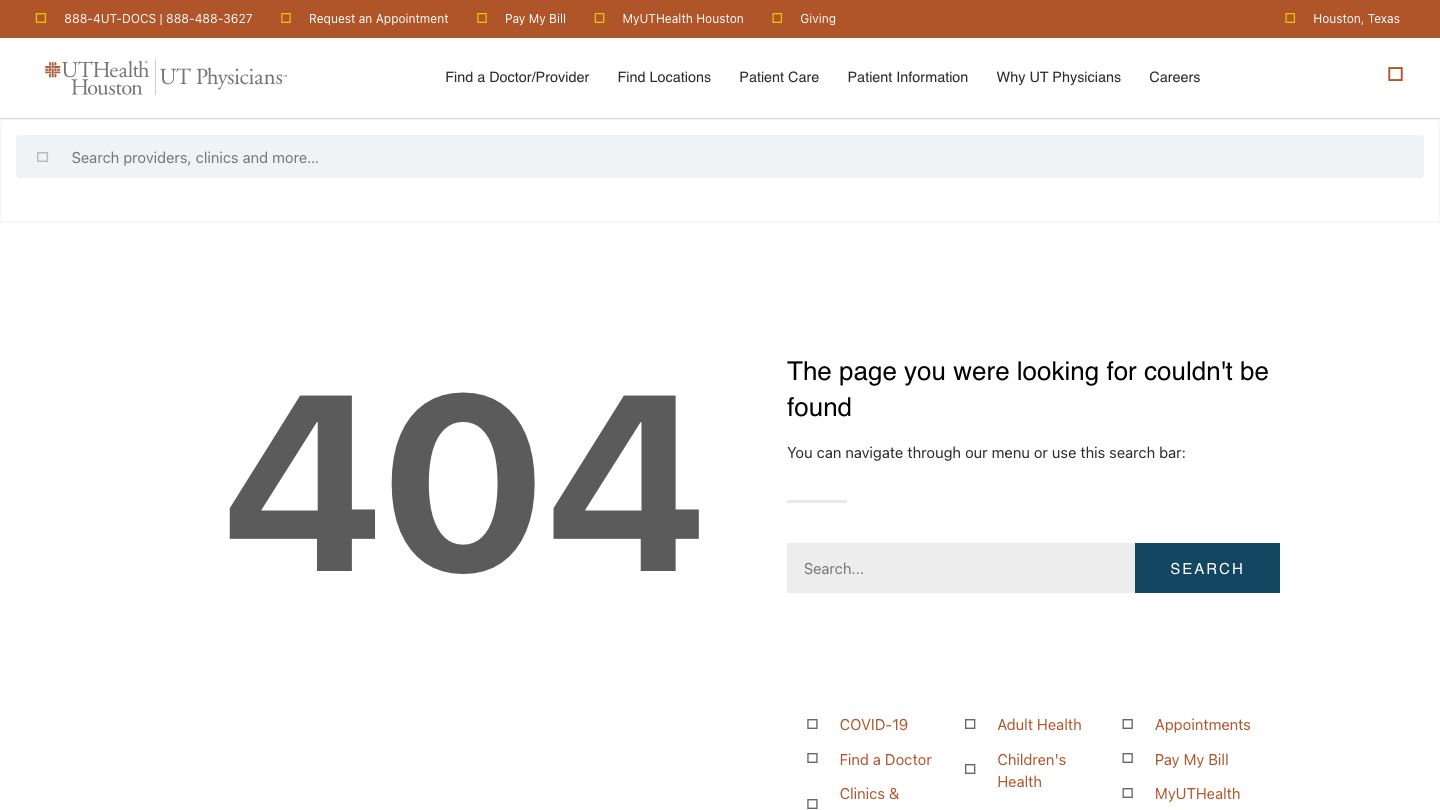Open the icon at the far right of navigation

click(x=1395, y=74)
